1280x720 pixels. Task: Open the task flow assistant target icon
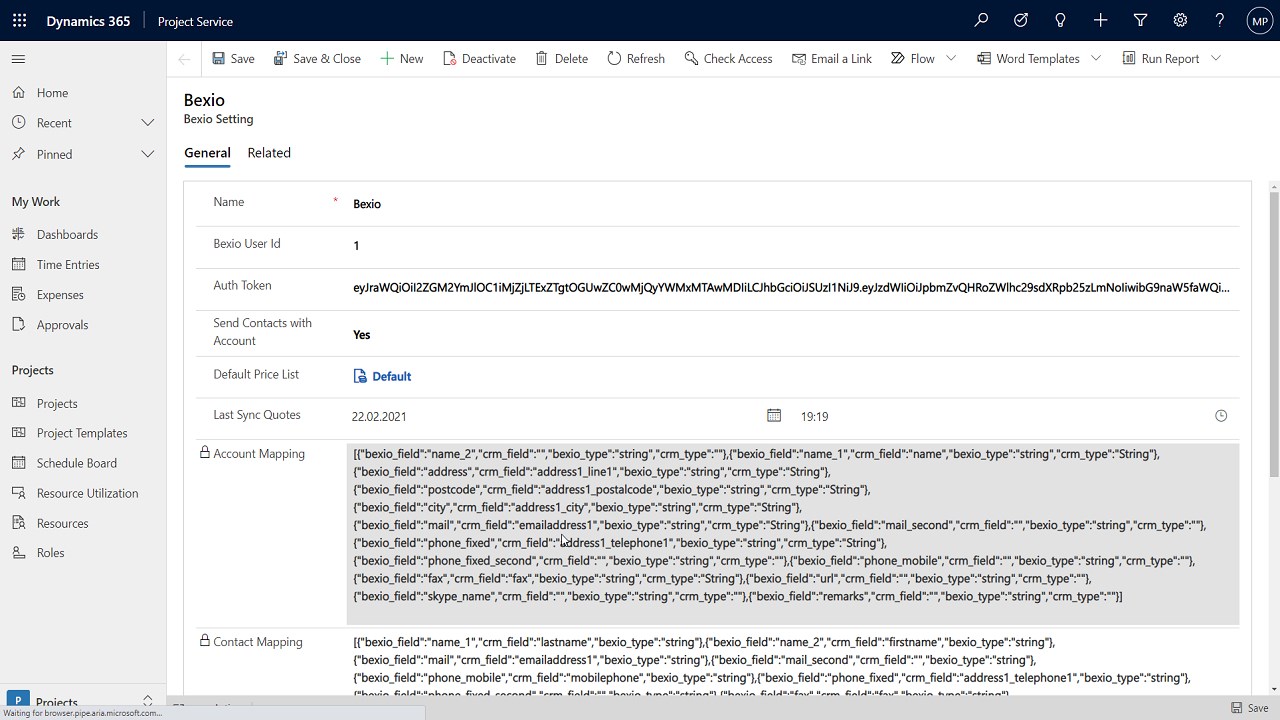(x=1021, y=20)
